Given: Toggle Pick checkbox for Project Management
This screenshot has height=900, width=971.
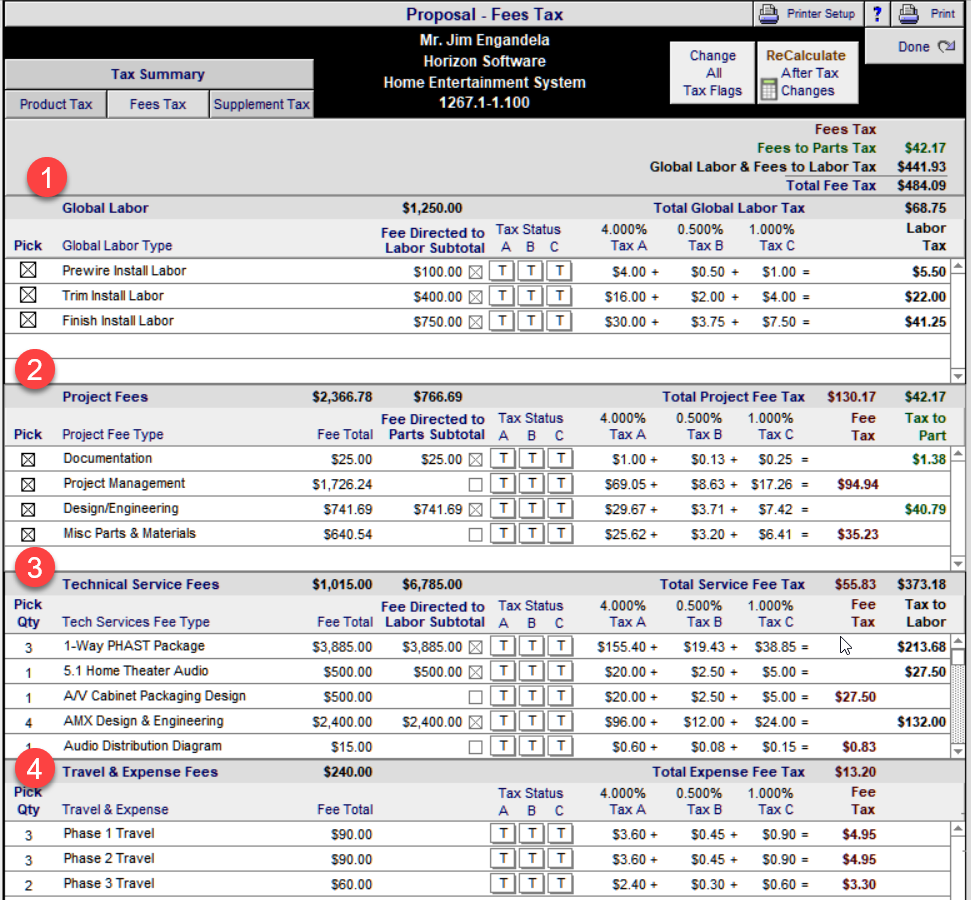Looking at the screenshot, I should (x=28, y=484).
